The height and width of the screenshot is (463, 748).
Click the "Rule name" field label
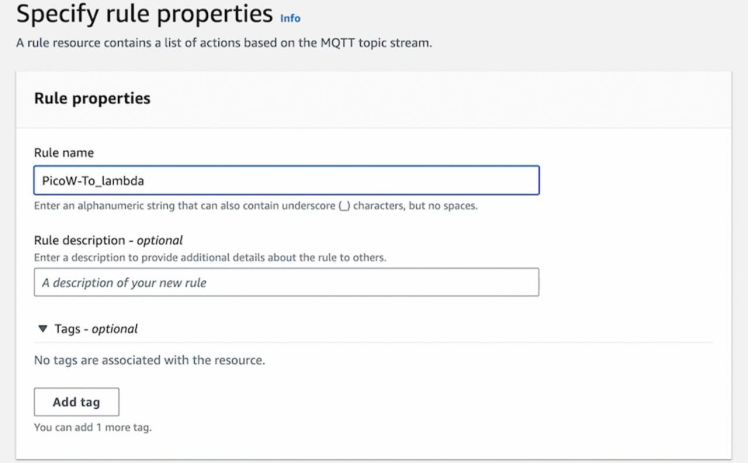[65, 152]
